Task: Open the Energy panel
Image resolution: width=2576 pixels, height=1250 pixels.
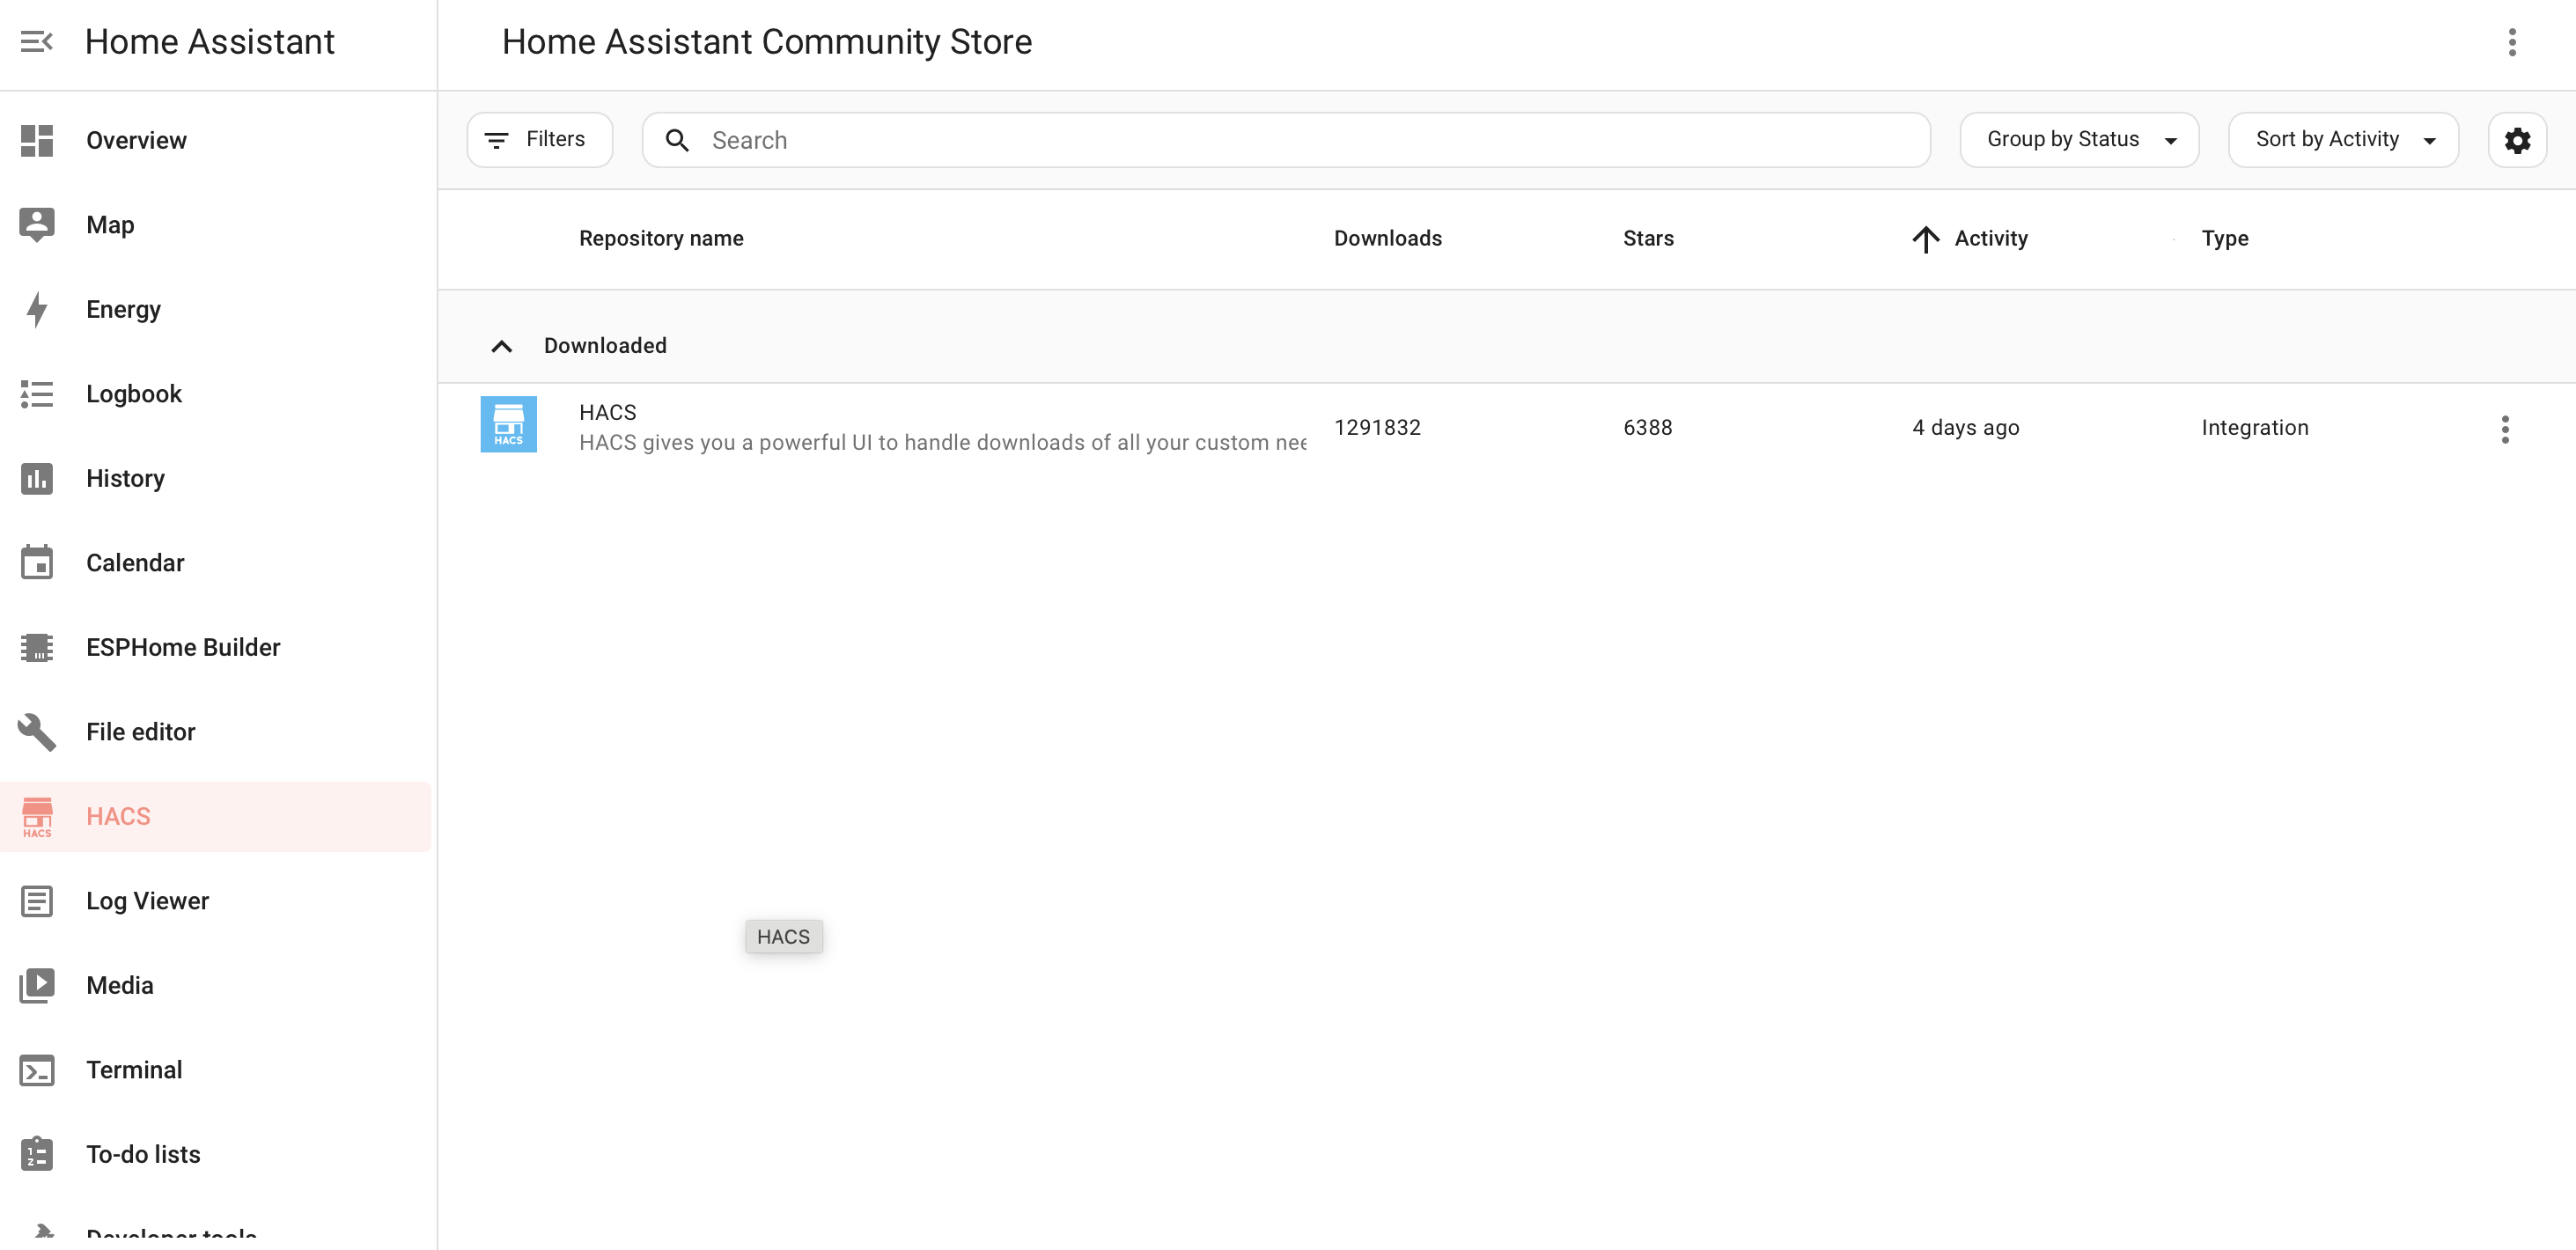Action: (123, 309)
